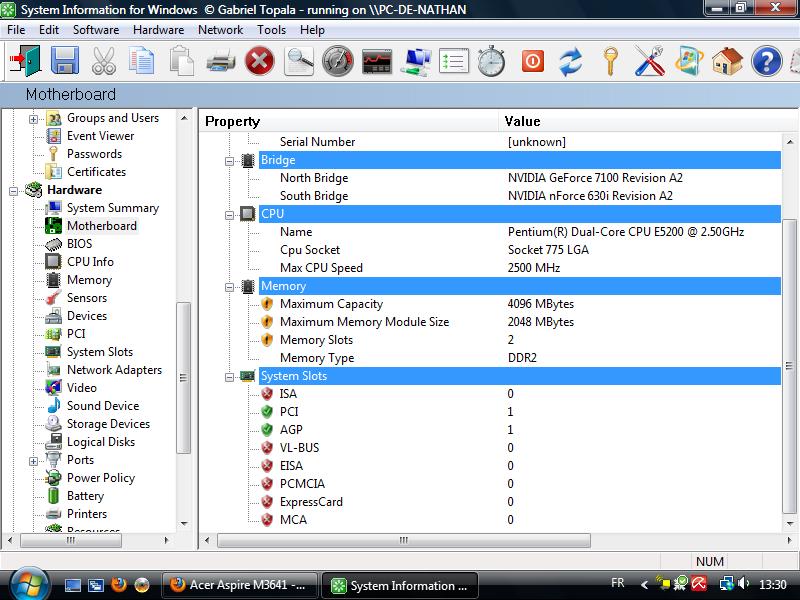Click the Copy documents toolbar icon
The height and width of the screenshot is (600, 800).
141,61
